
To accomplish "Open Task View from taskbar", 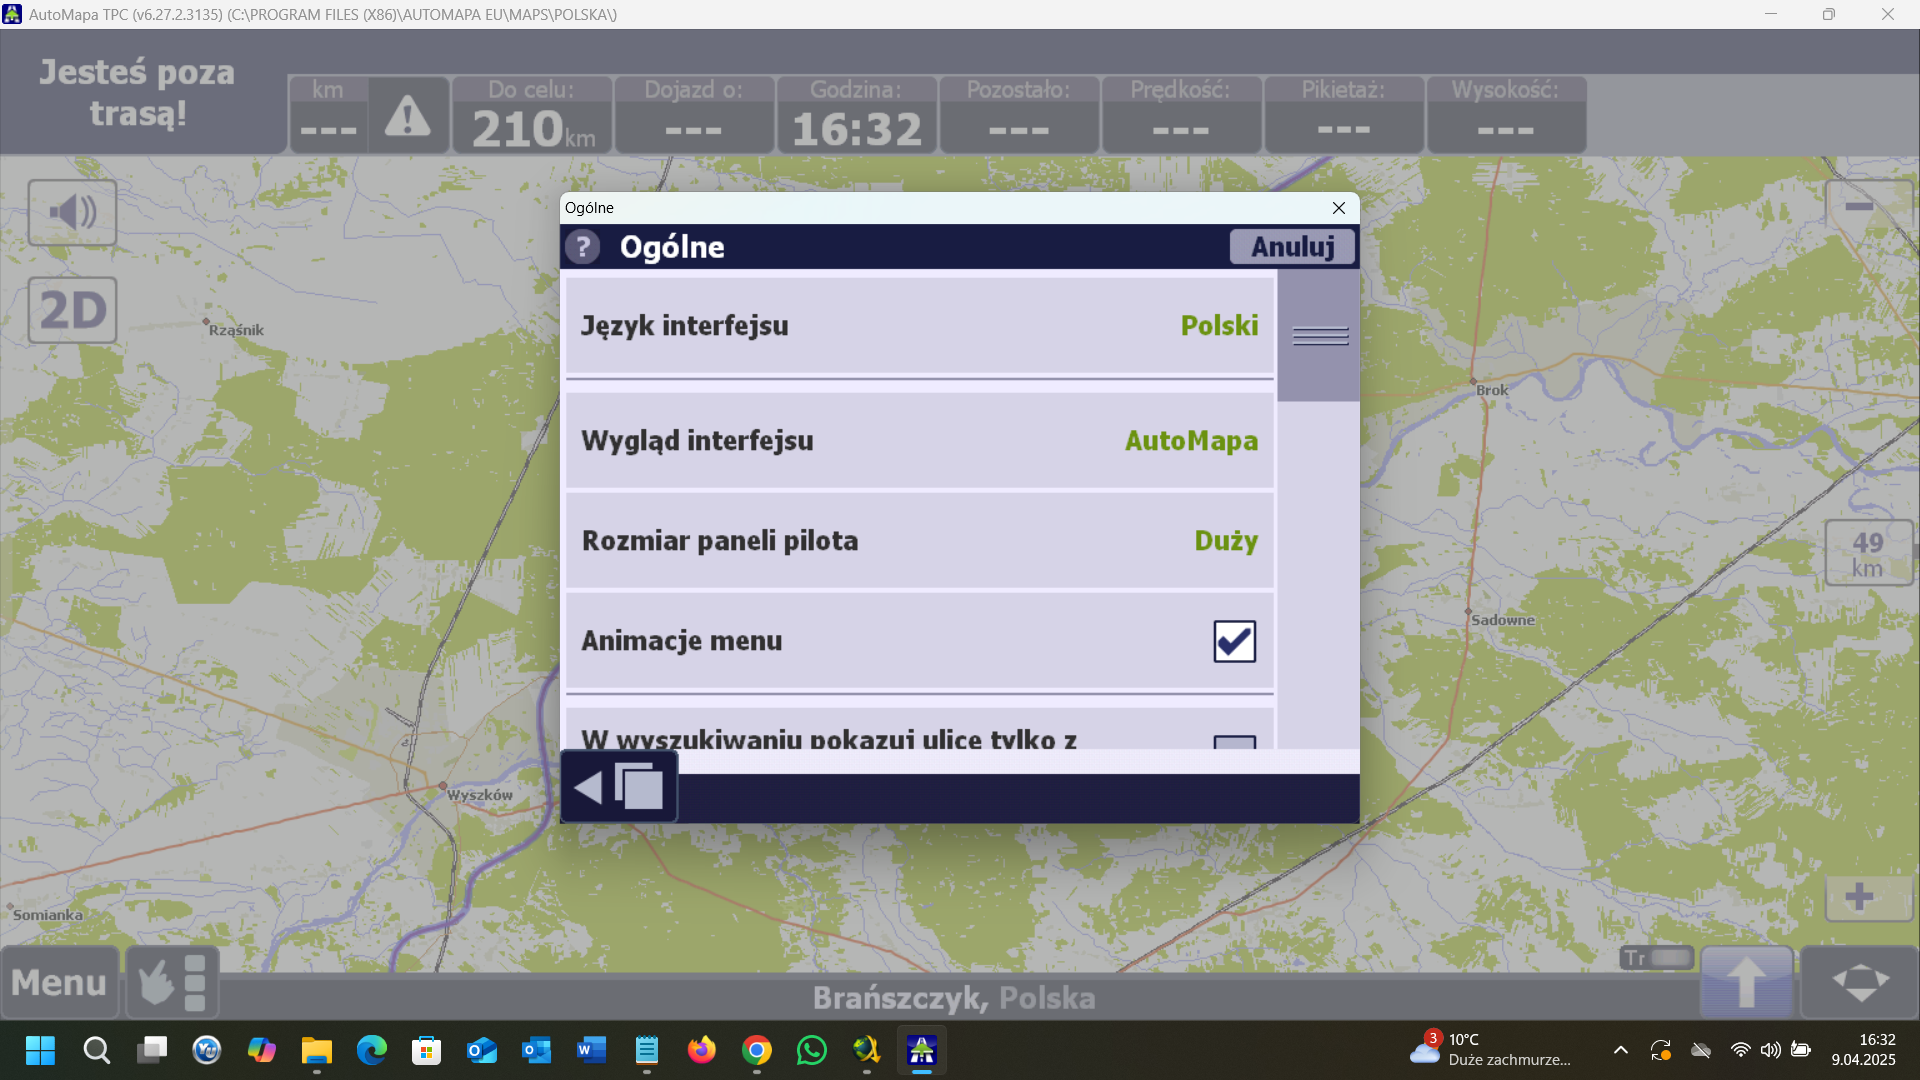I will click(152, 1050).
